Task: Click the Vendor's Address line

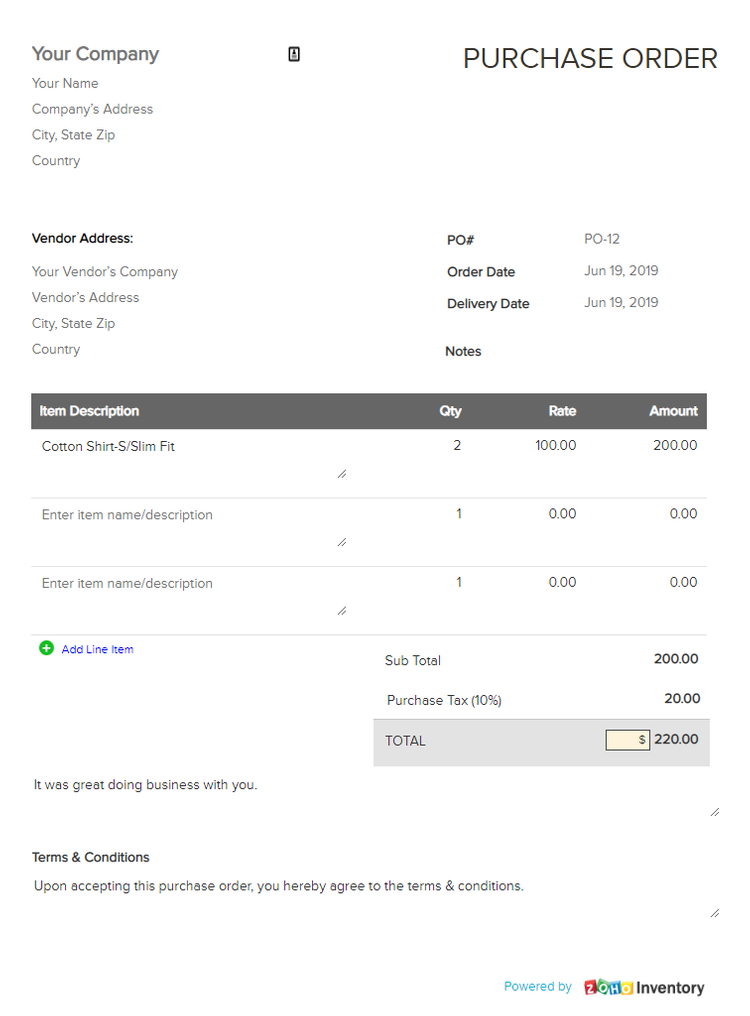Action: pos(85,297)
